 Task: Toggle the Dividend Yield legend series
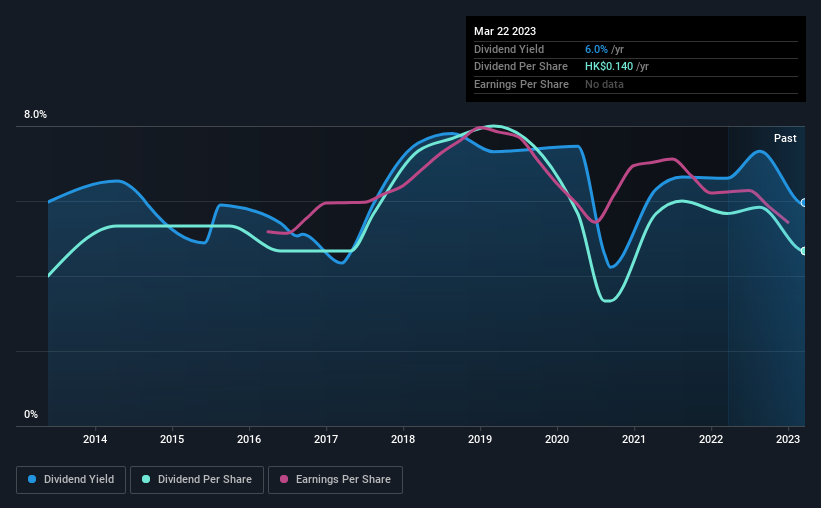pos(71,480)
